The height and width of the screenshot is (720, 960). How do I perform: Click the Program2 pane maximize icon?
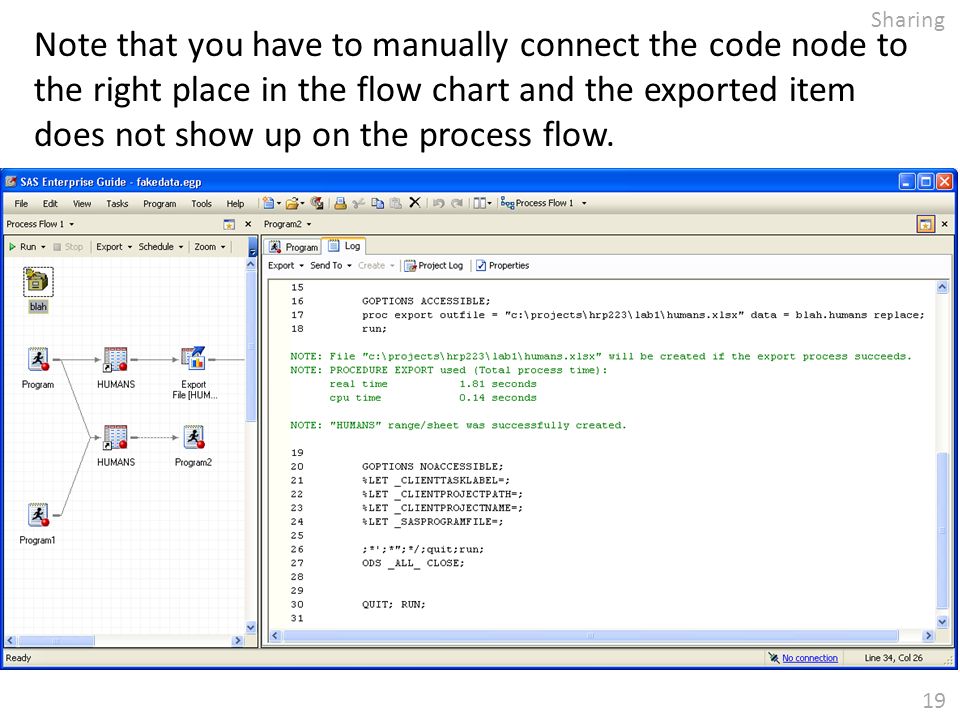point(925,224)
